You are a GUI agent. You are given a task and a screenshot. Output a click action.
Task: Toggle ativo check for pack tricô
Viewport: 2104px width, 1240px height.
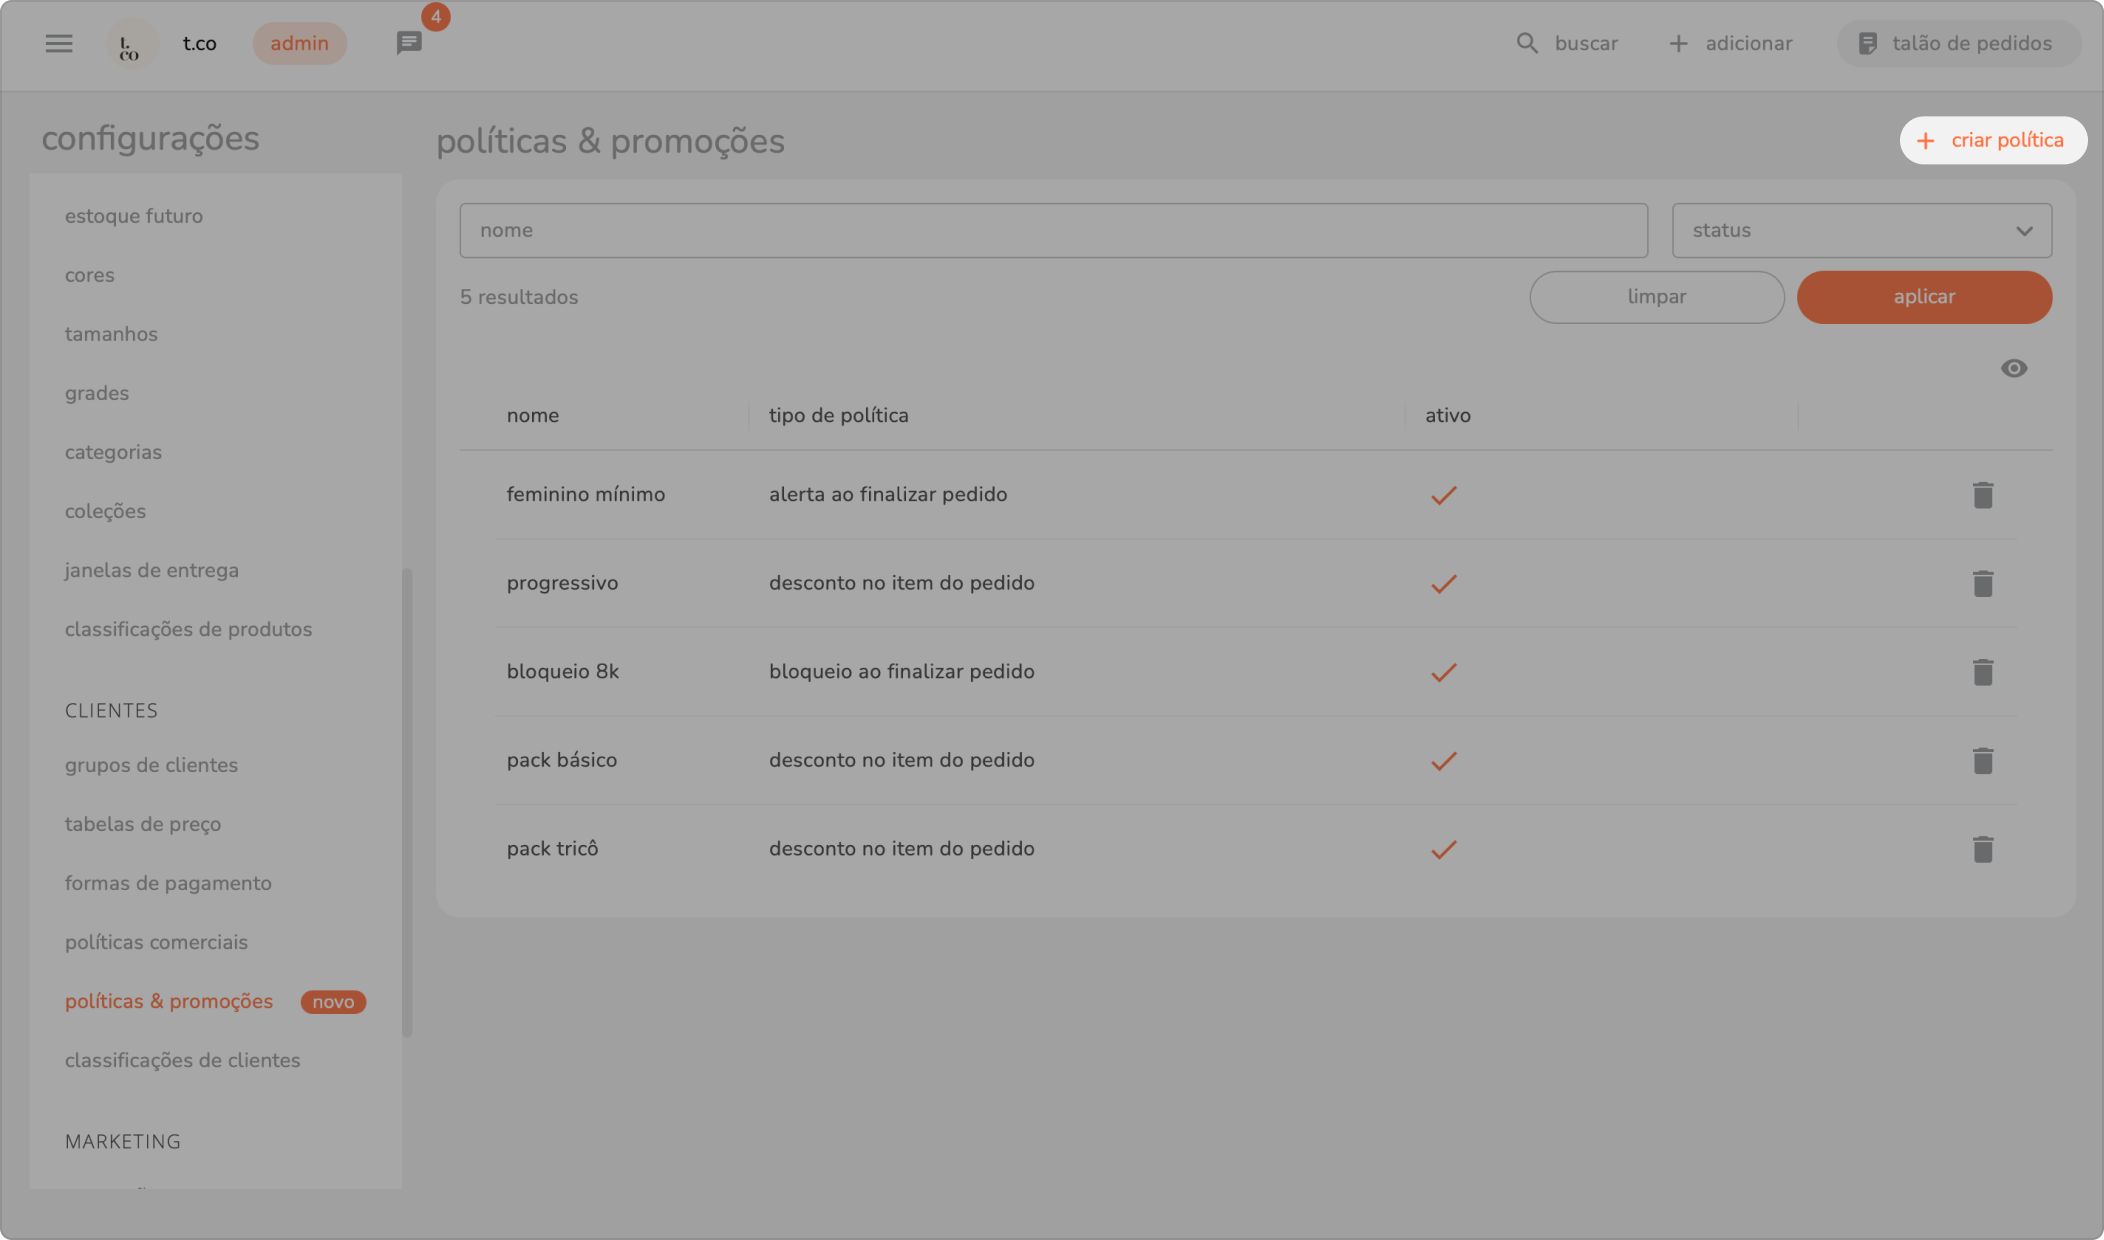point(1443,849)
